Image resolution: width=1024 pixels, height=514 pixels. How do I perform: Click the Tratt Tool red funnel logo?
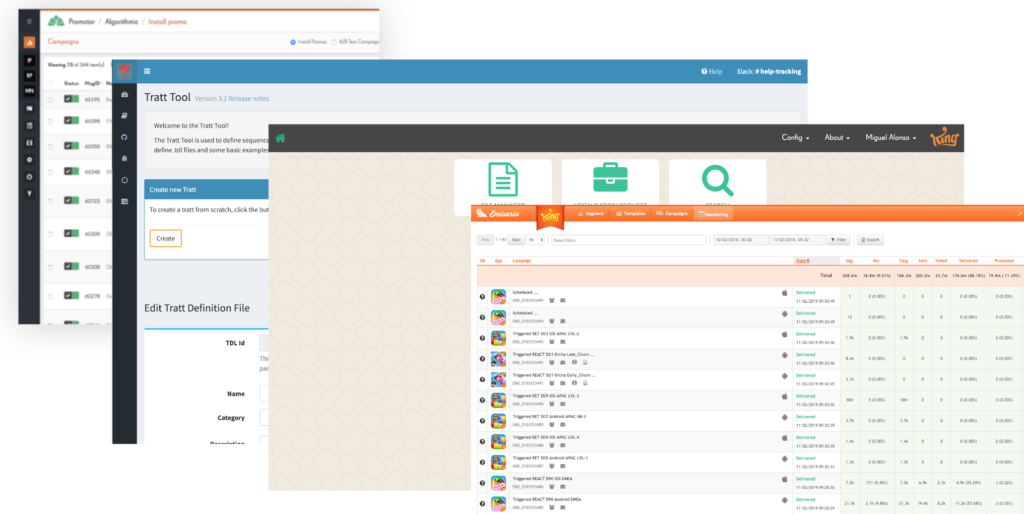click(124, 71)
